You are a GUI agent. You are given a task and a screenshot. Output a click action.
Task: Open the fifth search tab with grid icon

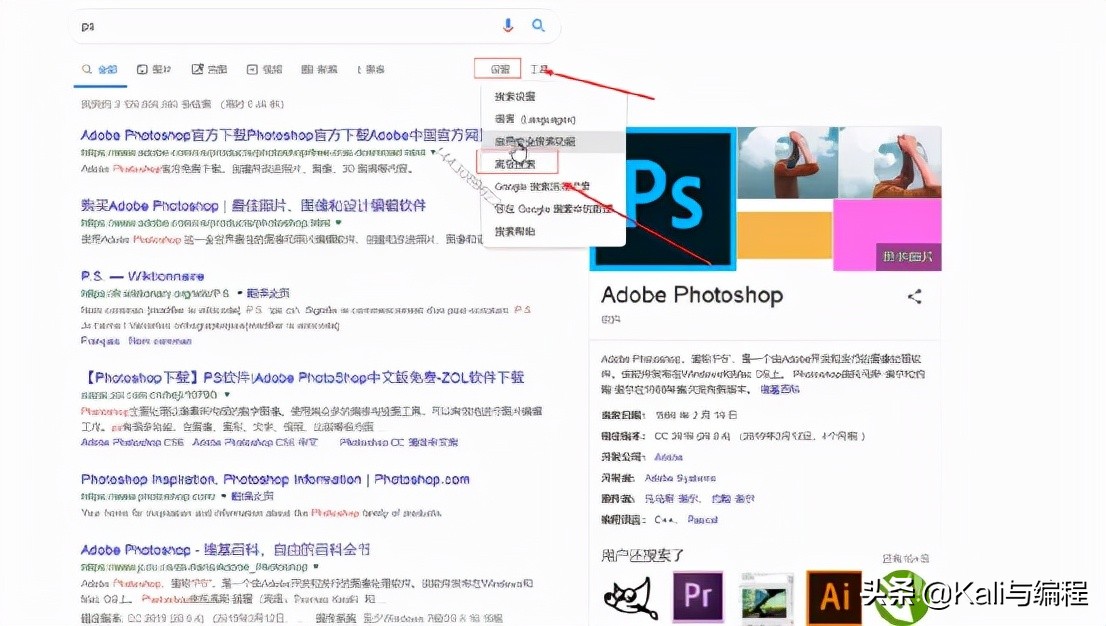coord(319,69)
